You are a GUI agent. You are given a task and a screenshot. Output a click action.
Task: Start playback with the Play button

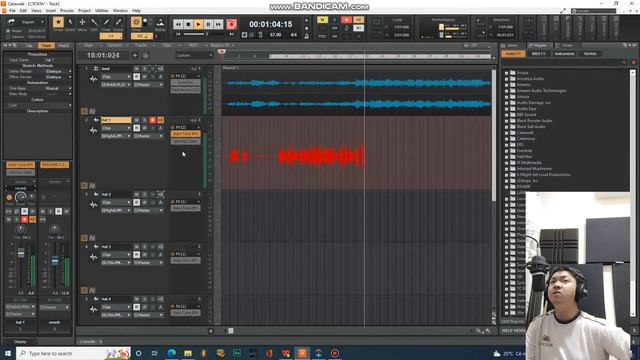(x=198, y=24)
